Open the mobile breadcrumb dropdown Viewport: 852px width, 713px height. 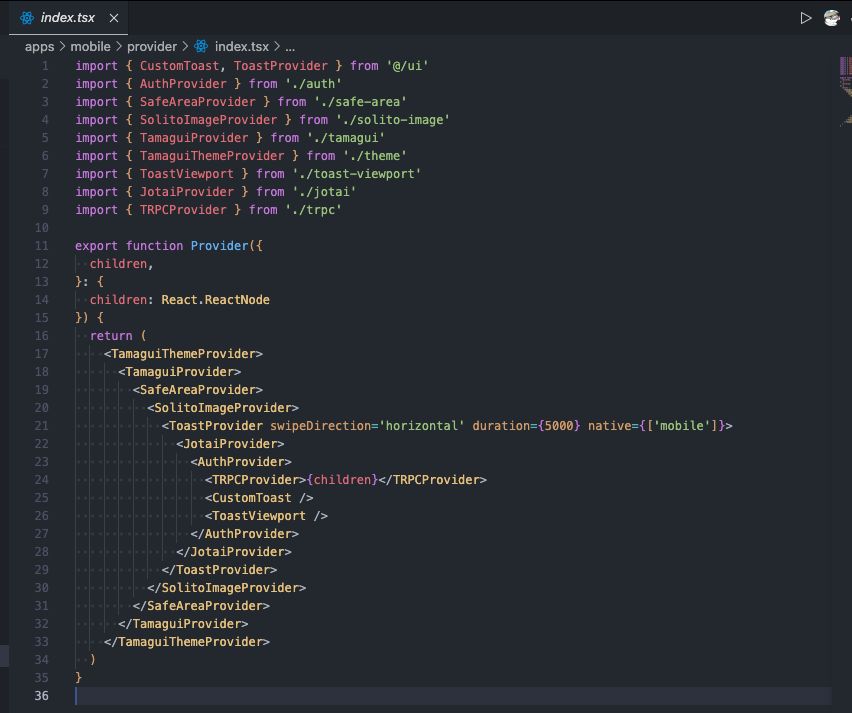coord(90,46)
